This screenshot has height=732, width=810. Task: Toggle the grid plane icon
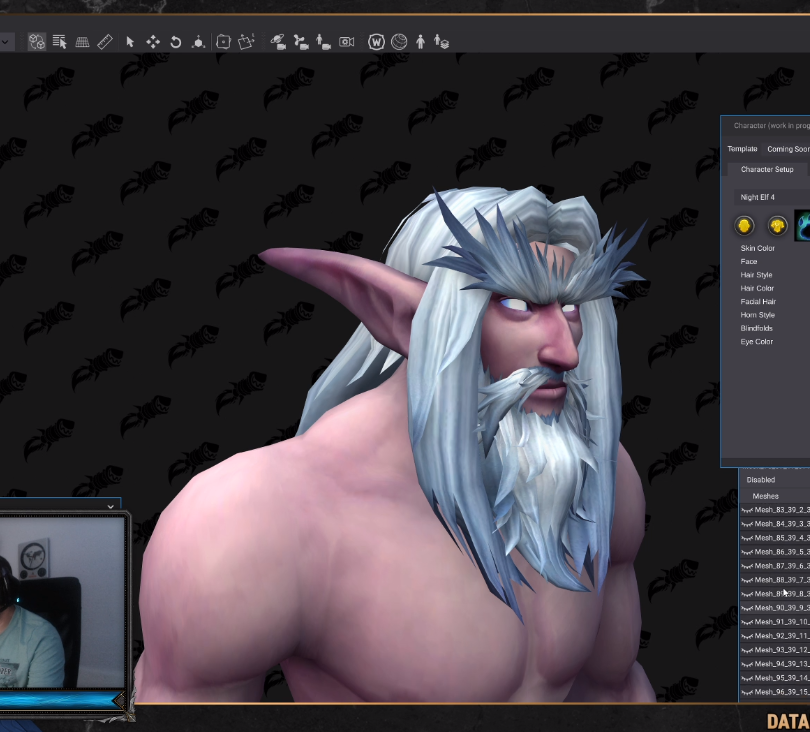pyautogui.click(x=82, y=42)
